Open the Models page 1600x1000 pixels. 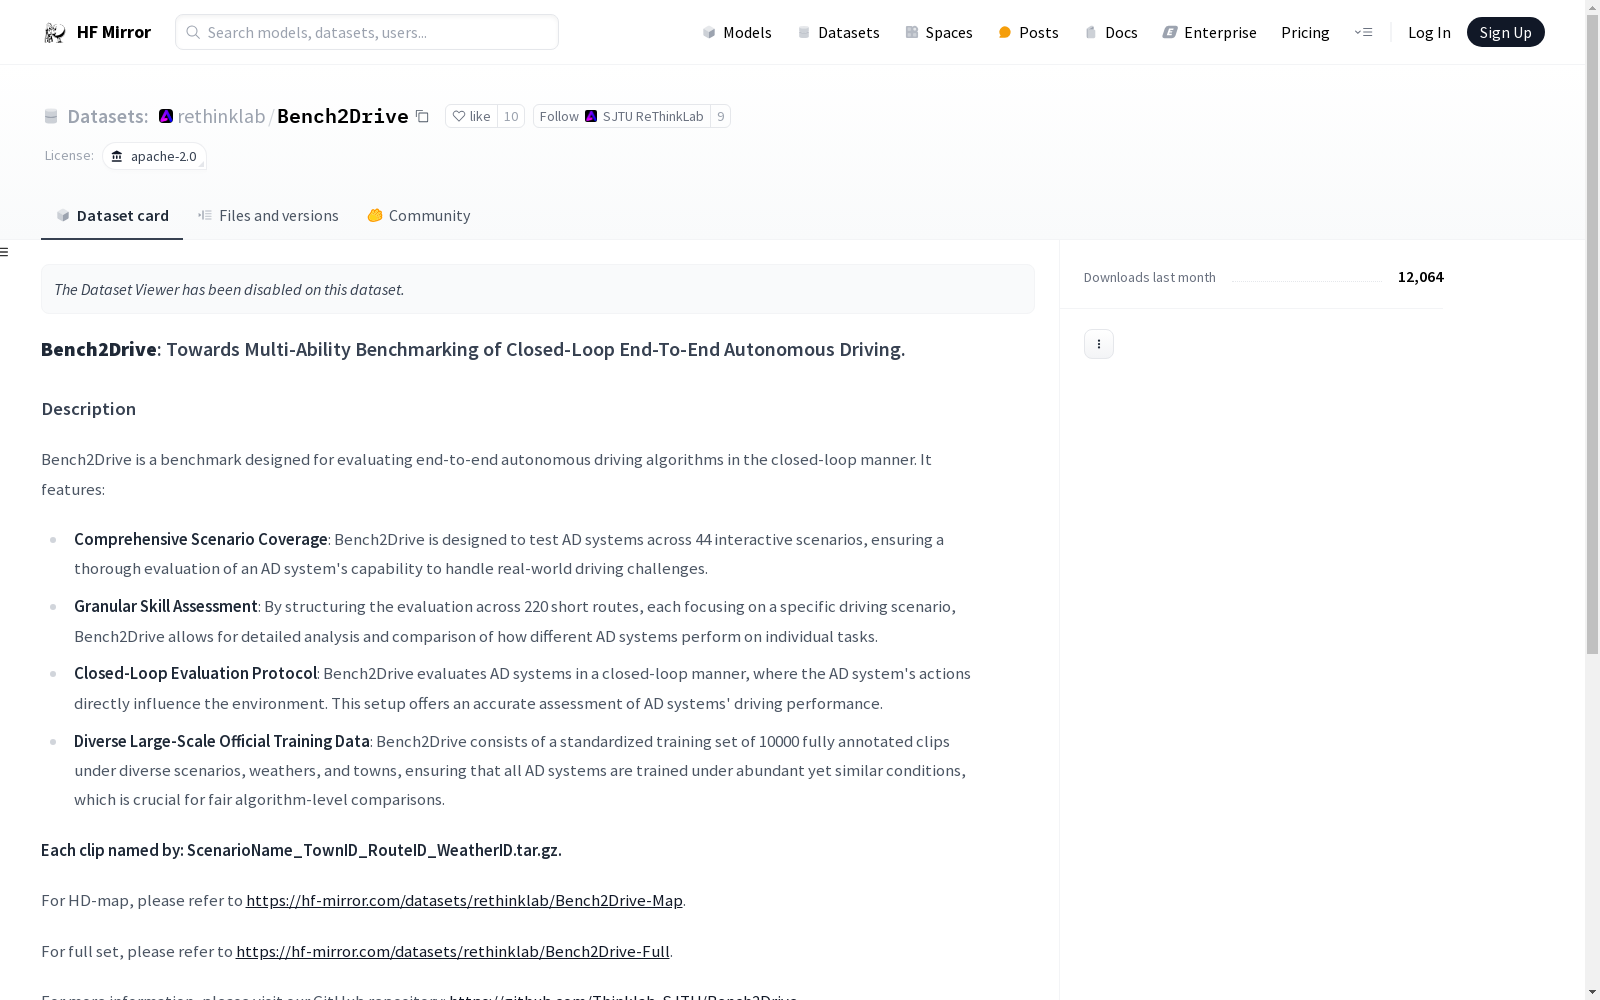point(737,32)
